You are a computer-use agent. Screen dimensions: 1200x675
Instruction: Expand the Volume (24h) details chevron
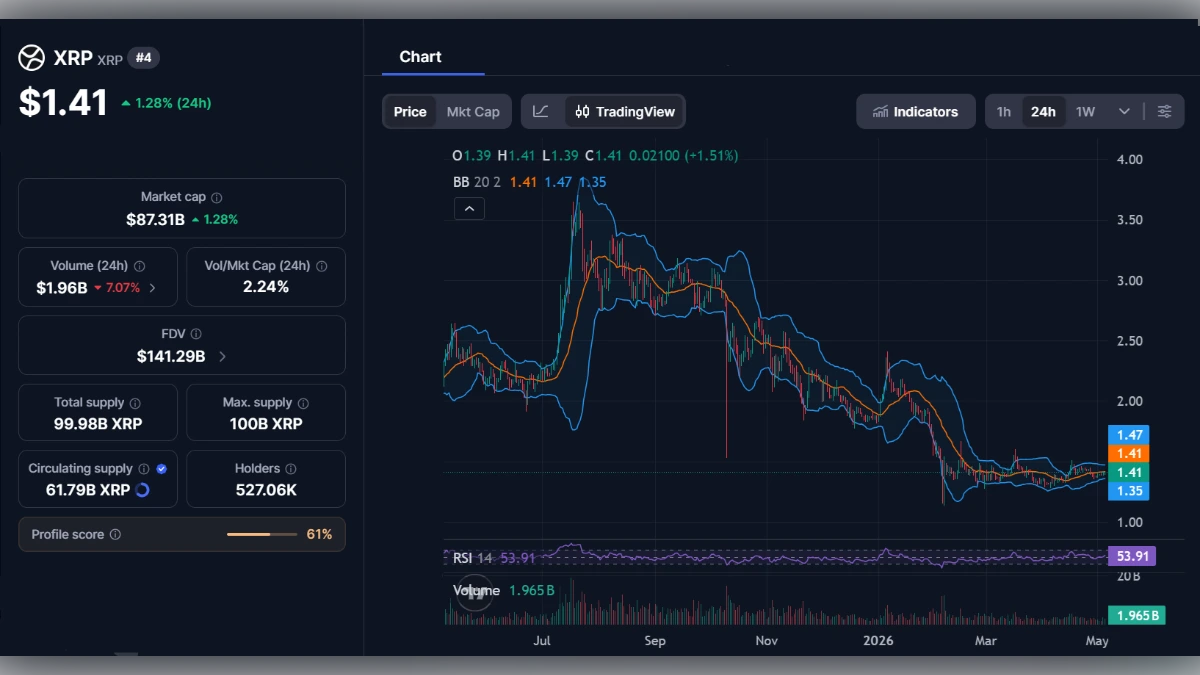tap(152, 288)
